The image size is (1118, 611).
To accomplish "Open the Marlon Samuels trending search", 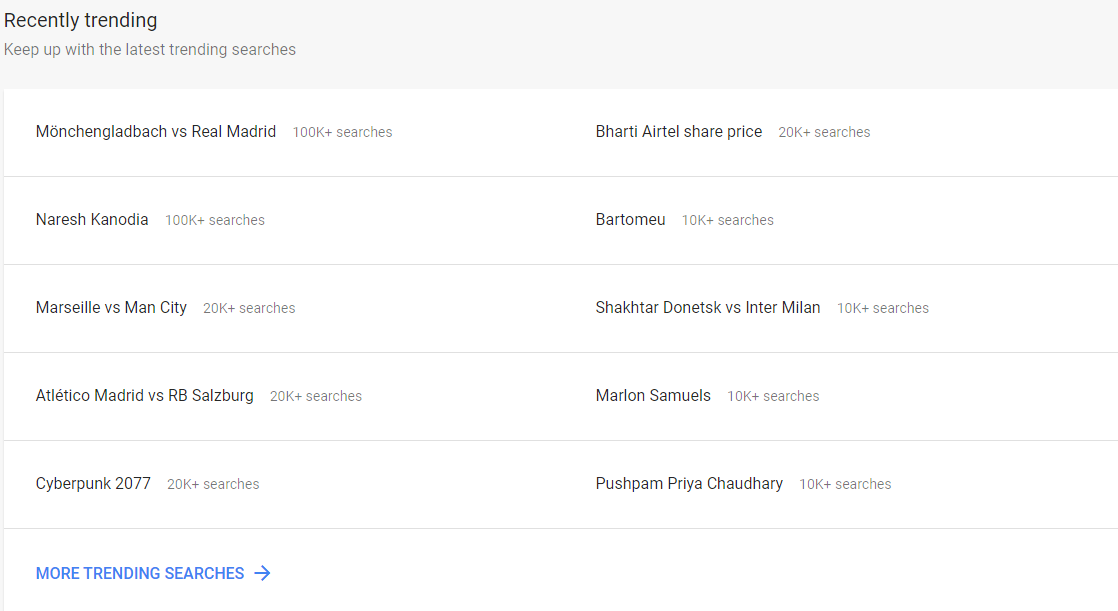I will click(x=653, y=396).
